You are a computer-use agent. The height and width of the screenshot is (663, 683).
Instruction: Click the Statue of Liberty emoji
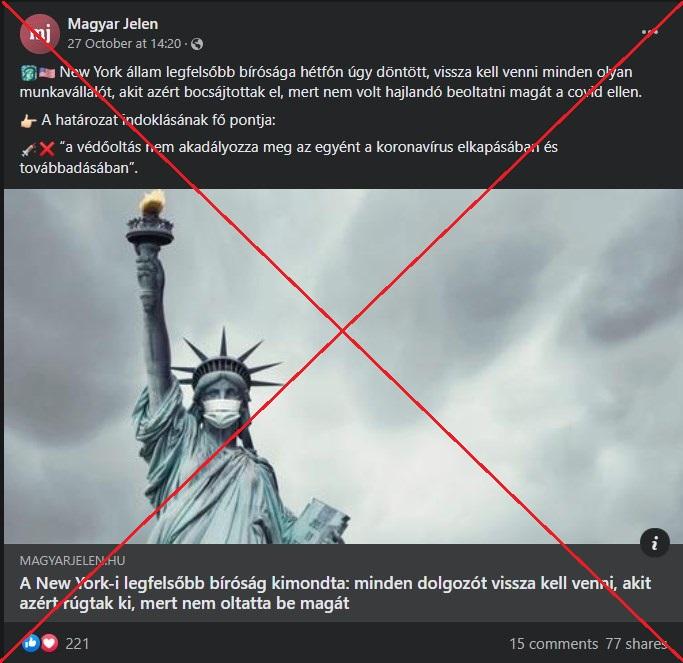click(28, 73)
